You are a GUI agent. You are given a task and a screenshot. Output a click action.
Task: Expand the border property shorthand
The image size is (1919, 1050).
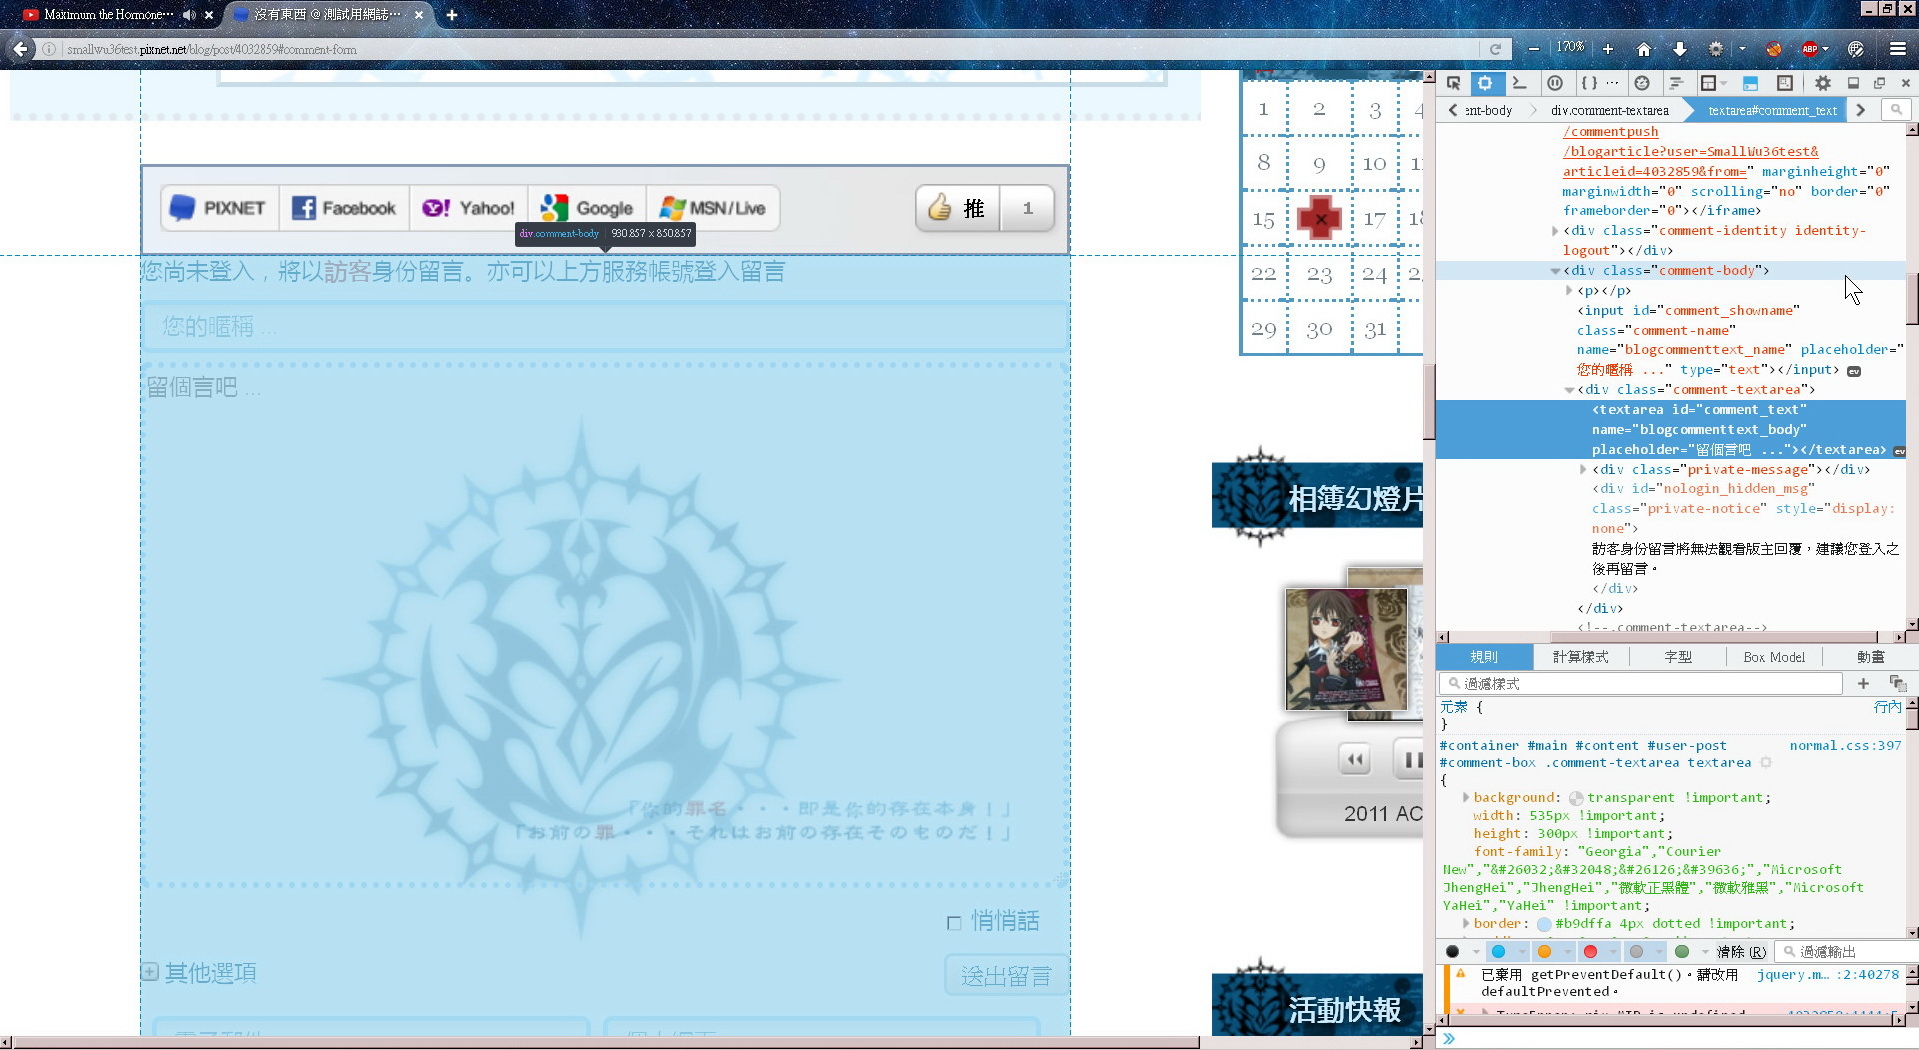pyautogui.click(x=1466, y=923)
